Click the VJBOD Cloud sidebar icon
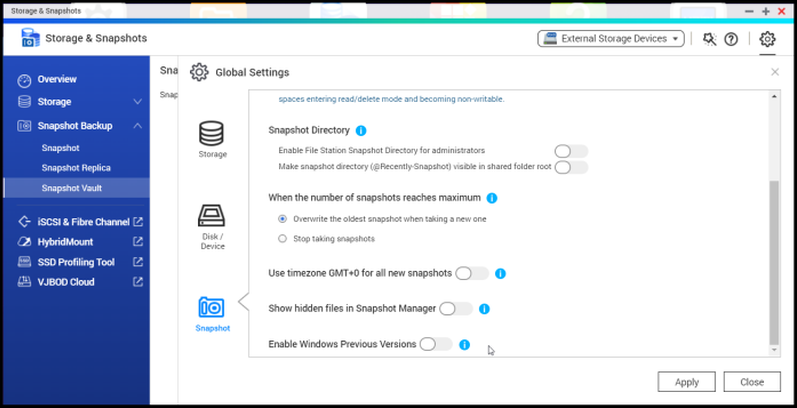The width and height of the screenshot is (797, 408). 24,281
